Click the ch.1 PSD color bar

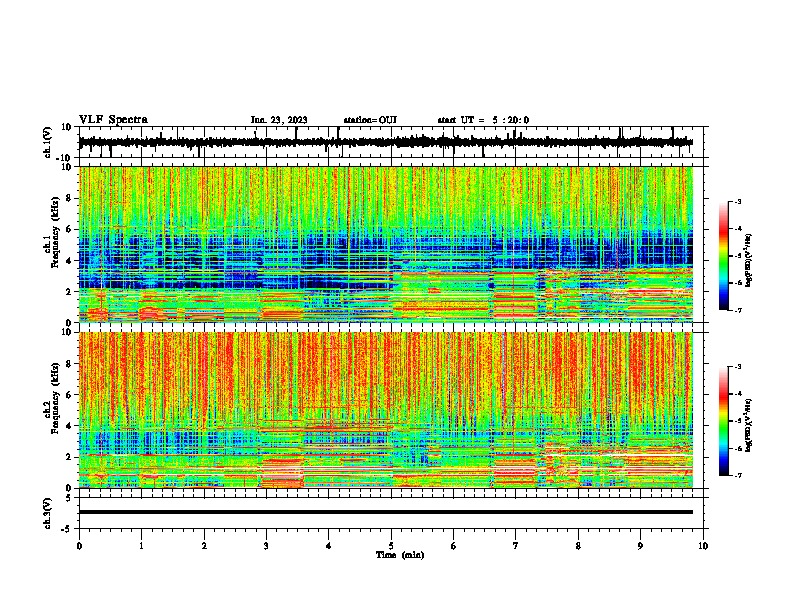point(724,256)
